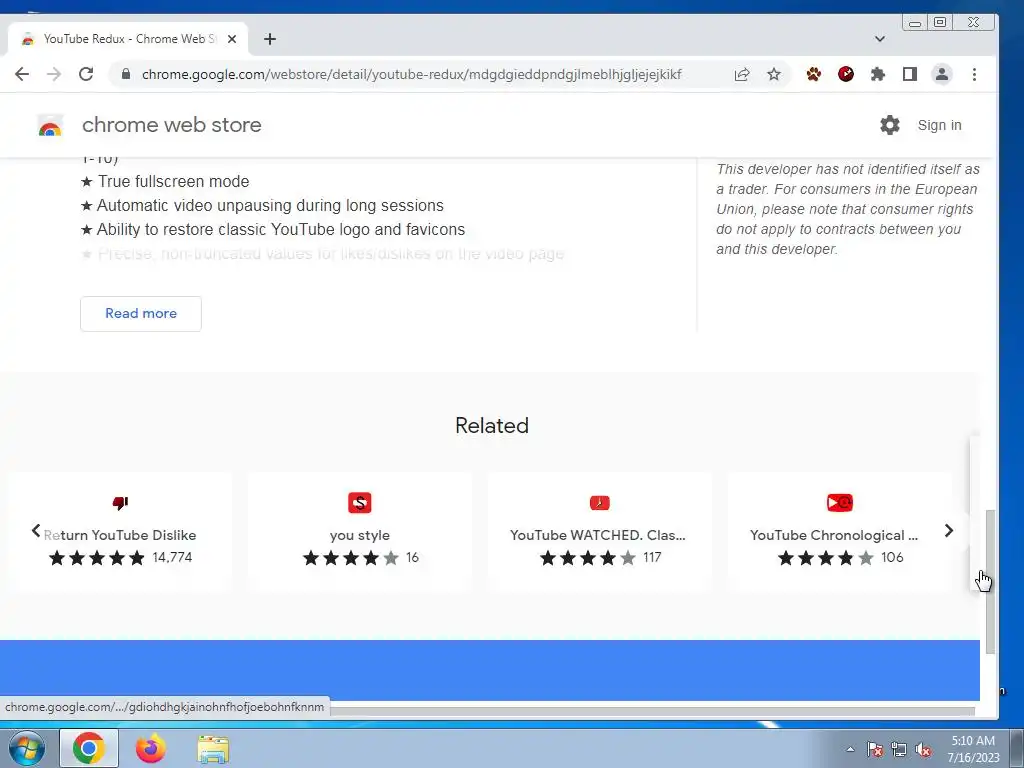Open the you style extension card
This screenshot has height=768, width=1024.
[x=360, y=532]
